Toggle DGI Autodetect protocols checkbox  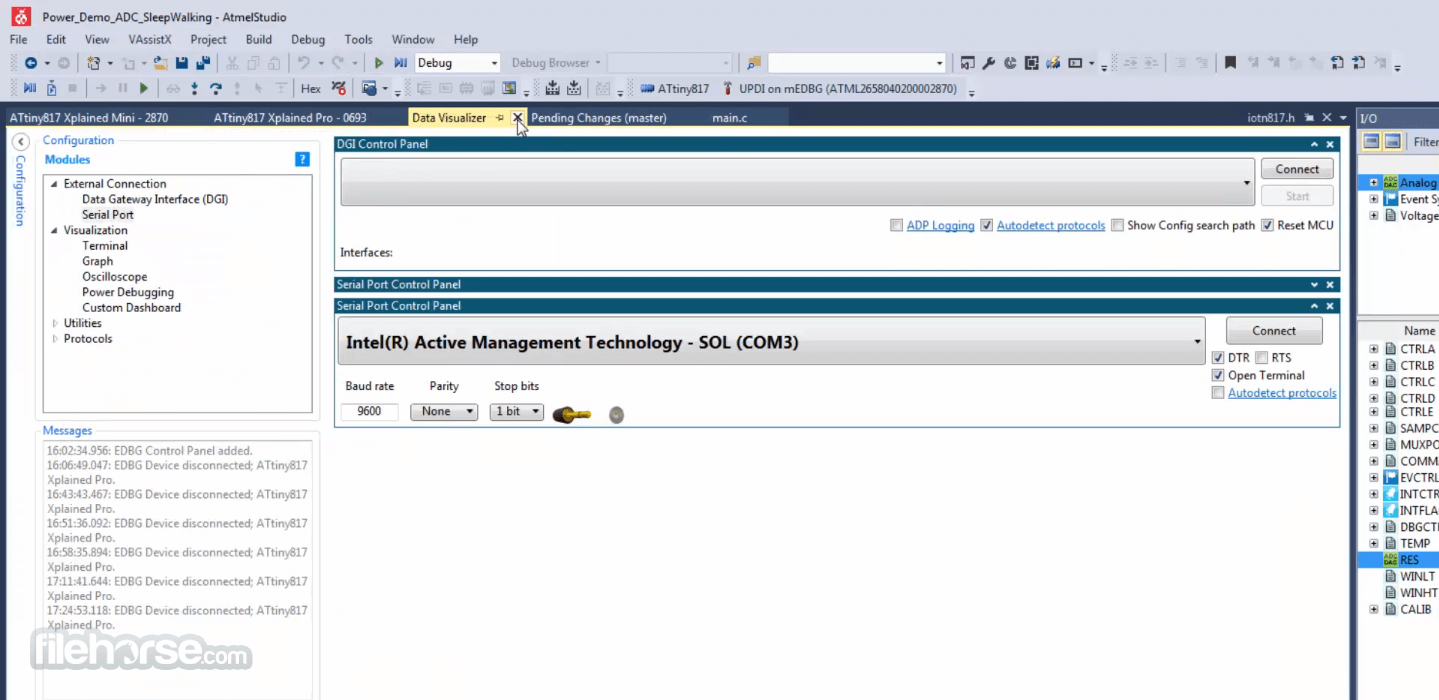(x=987, y=225)
